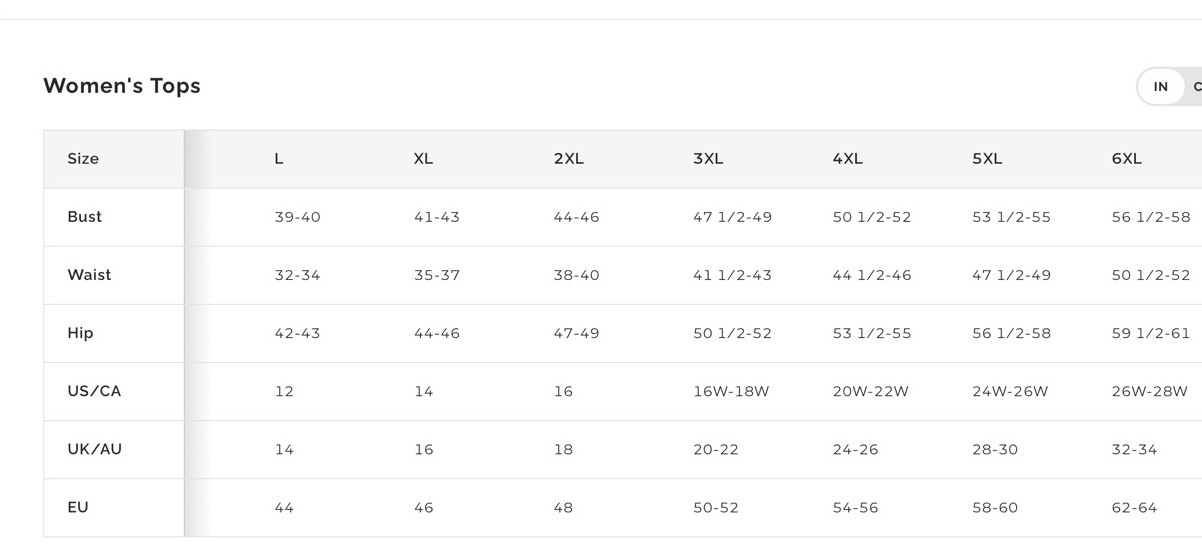Select the 3XL column header
Viewport: 1202px width, 554px height.
(708, 159)
